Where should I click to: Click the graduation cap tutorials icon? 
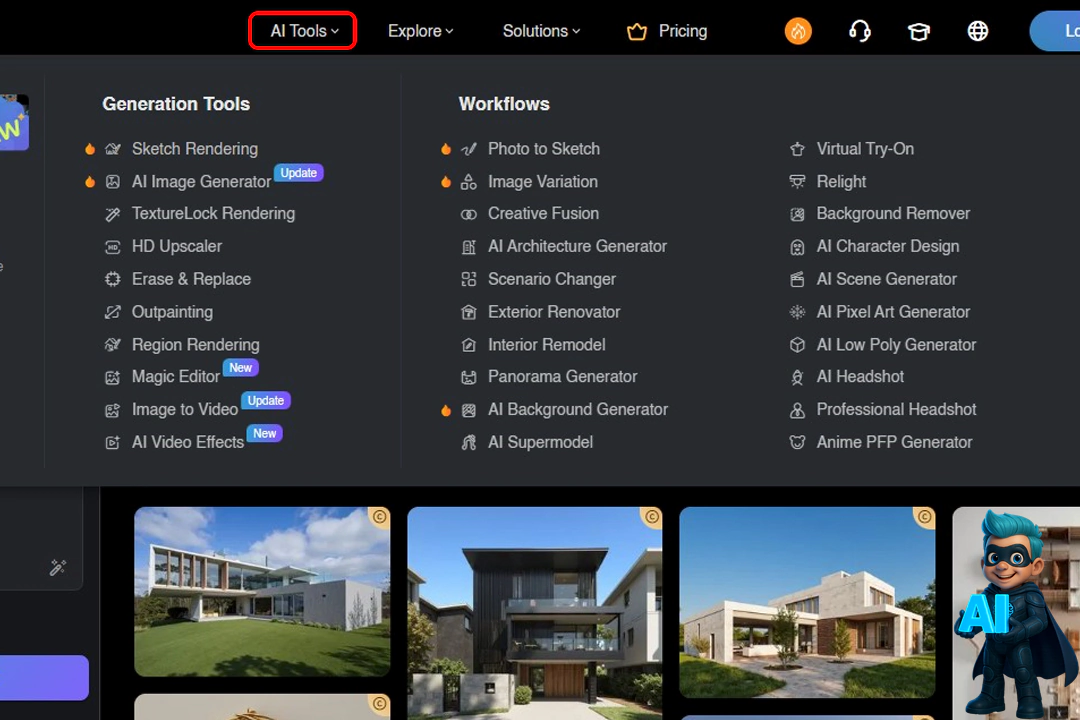click(918, 31)
